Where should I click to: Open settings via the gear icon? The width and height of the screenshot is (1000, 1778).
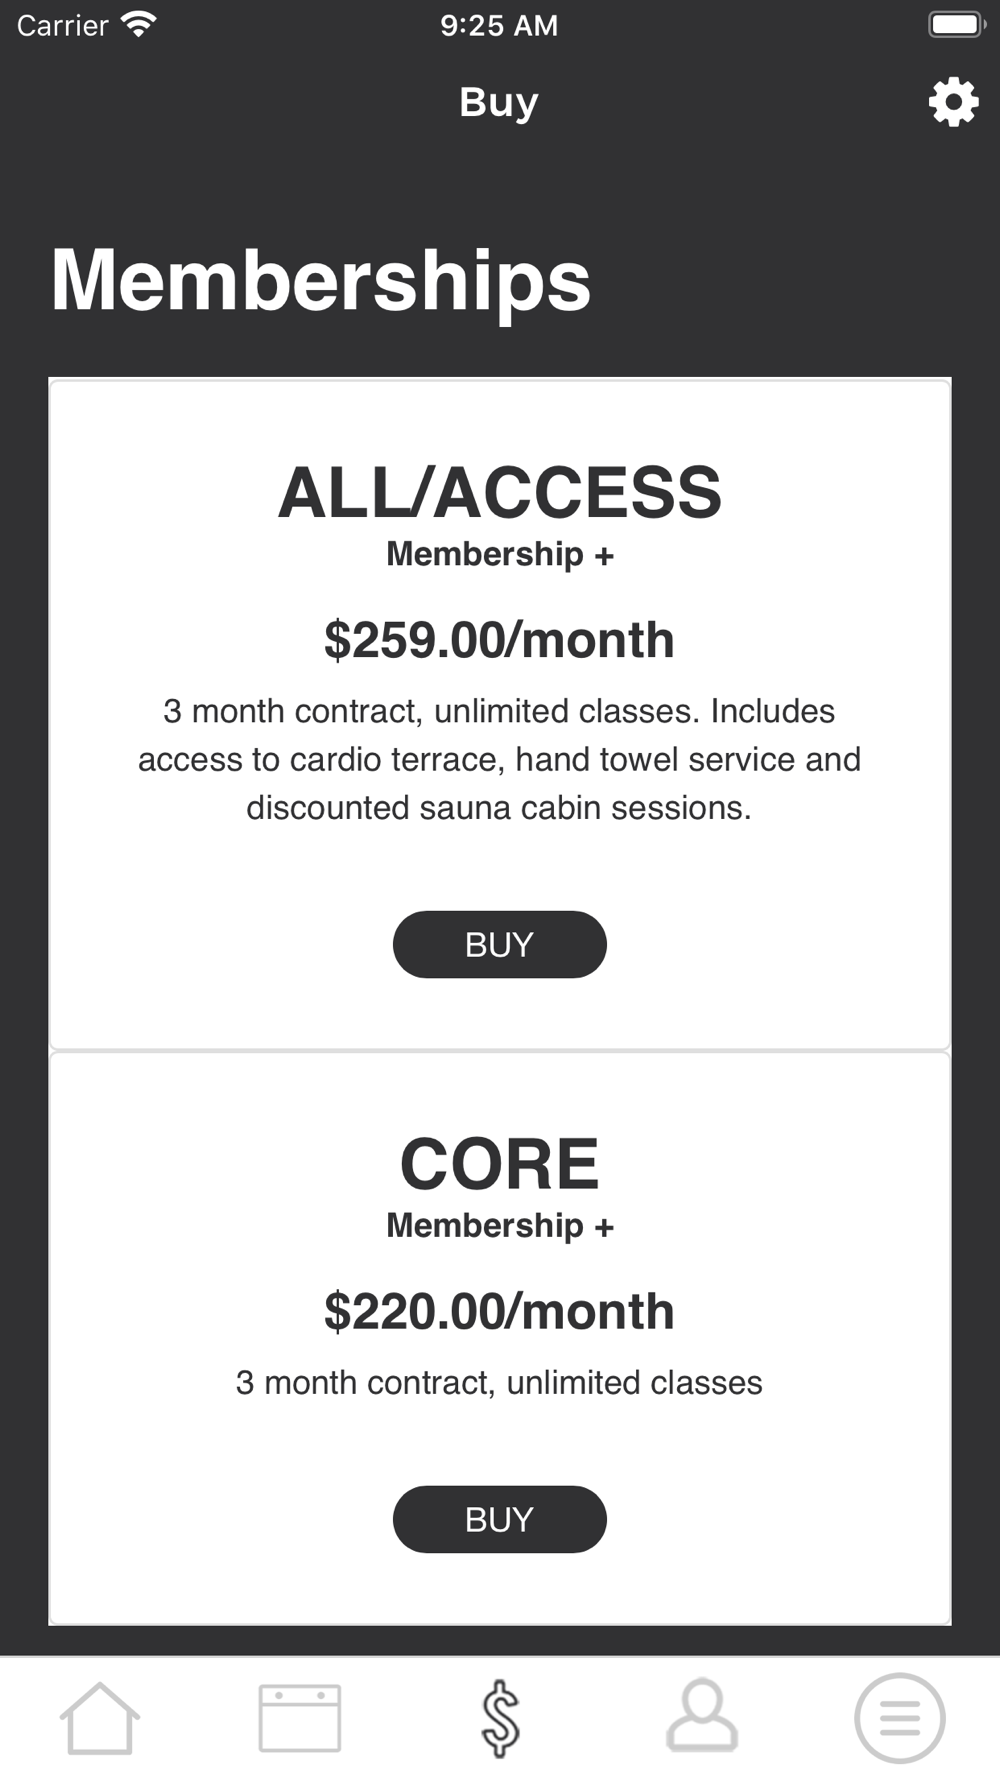click(x=953, y=102)
